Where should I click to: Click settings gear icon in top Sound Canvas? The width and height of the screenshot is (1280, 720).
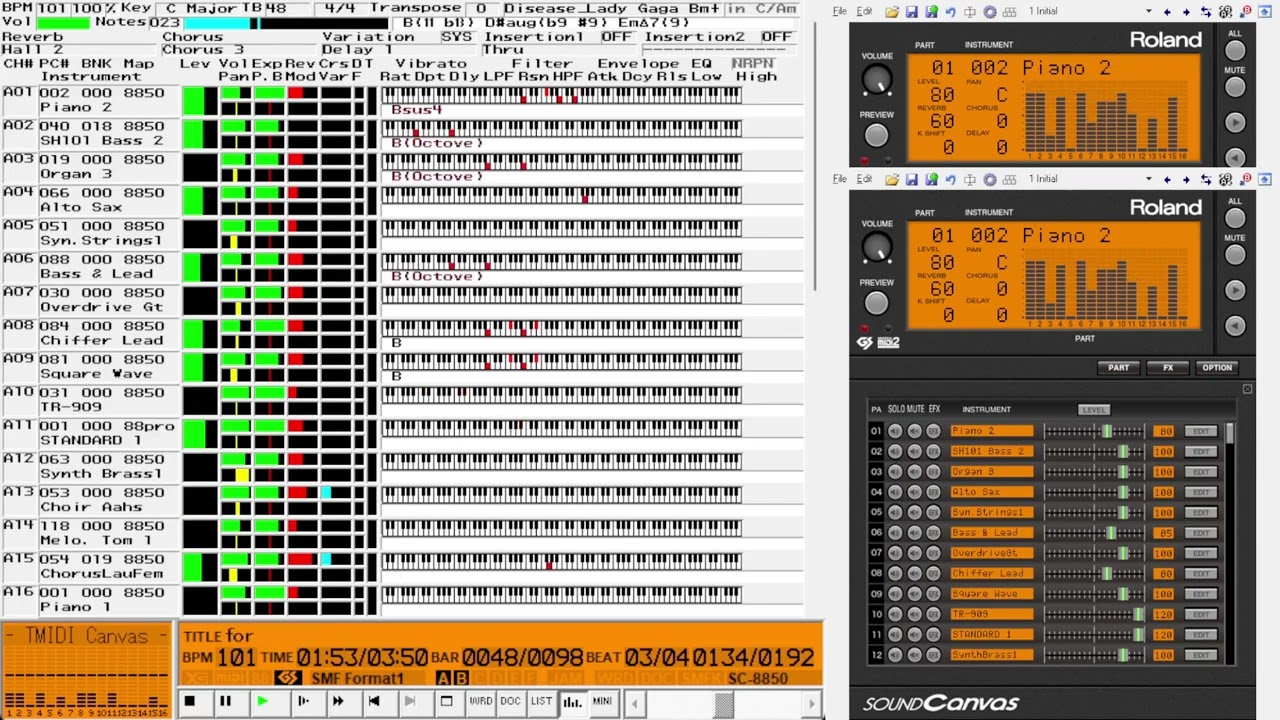click(990, 12)
